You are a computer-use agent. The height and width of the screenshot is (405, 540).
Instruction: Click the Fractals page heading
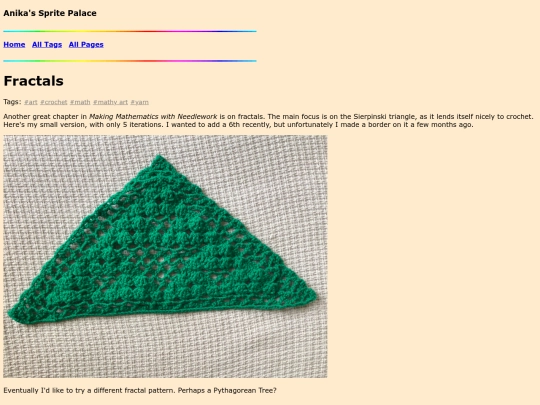33,81
